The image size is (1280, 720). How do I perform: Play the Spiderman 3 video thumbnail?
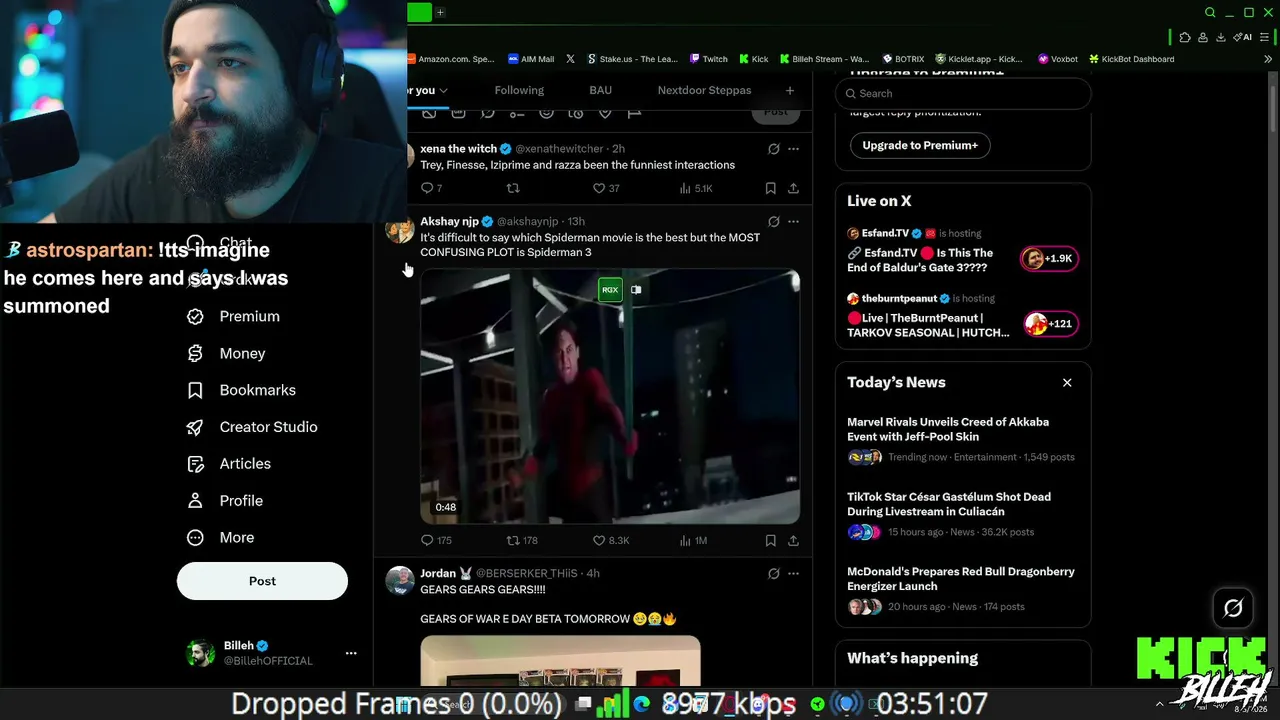(x=610, y=396)
